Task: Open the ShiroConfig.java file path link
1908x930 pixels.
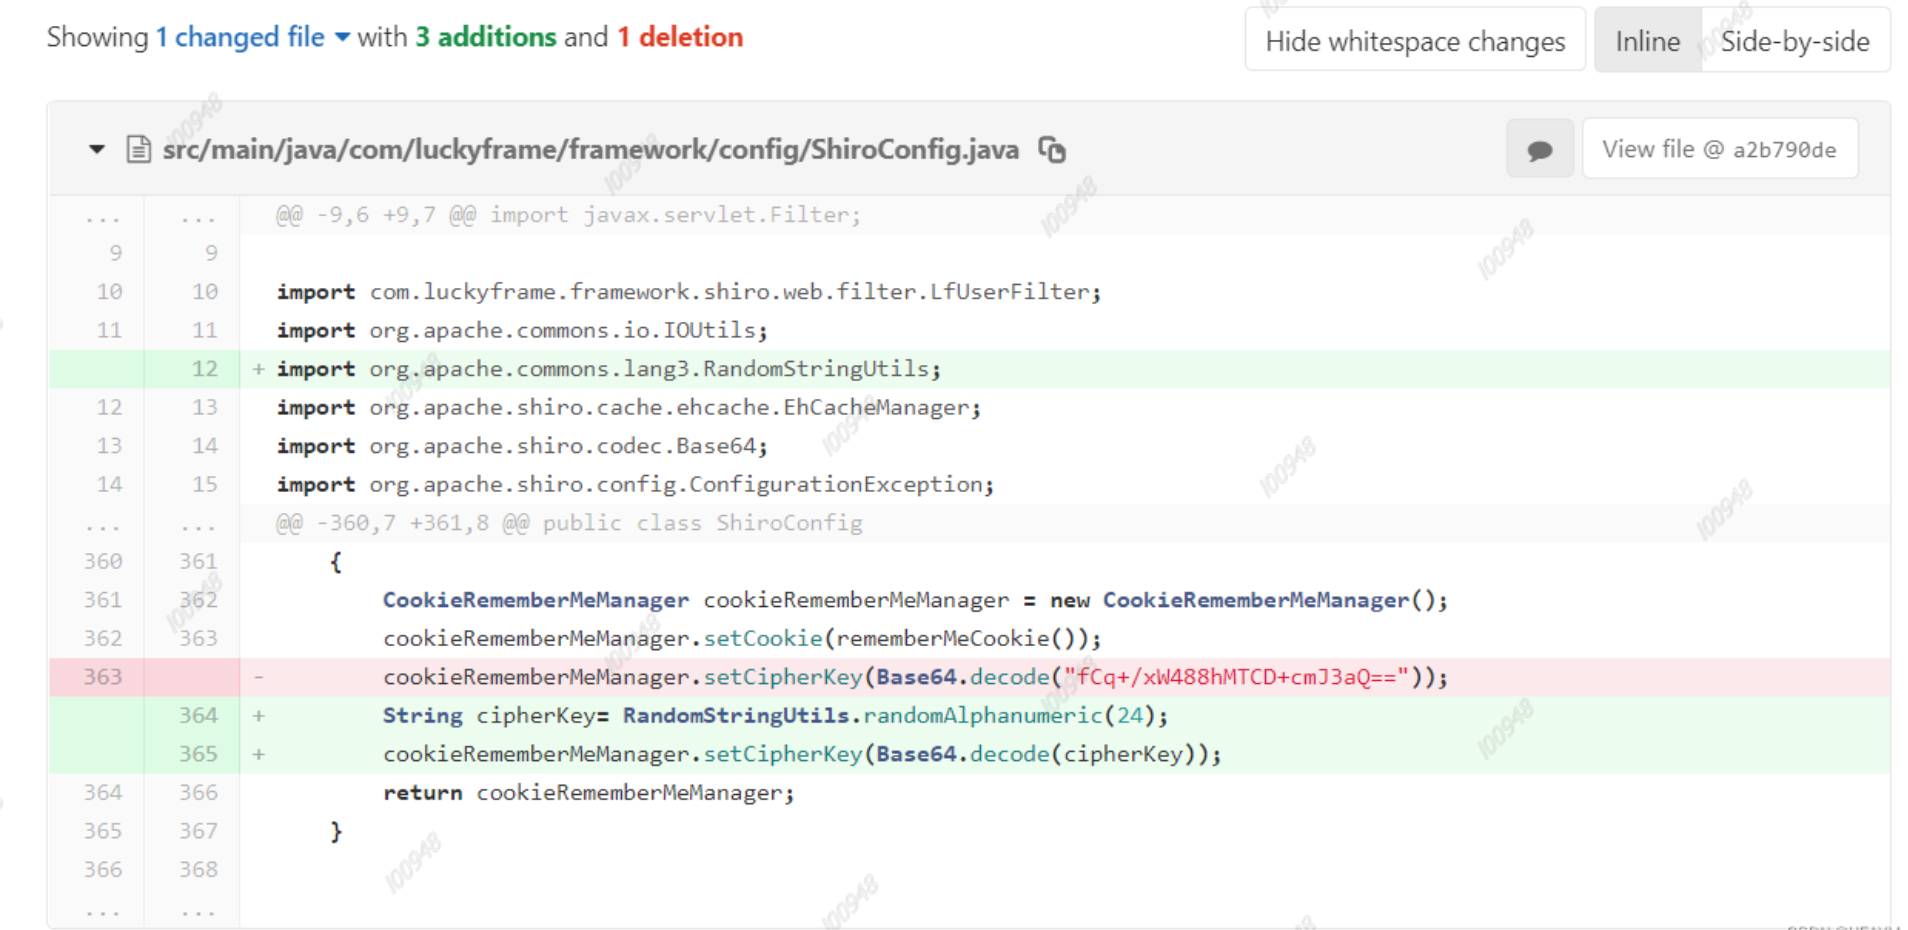Action: [x=590, y=150]
